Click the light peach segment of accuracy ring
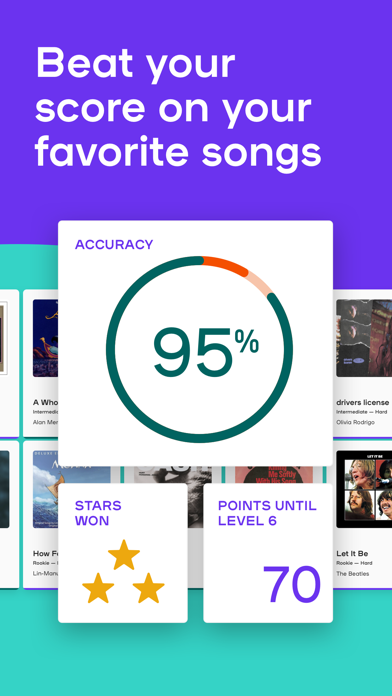The image size is (392, 696). 261,281
